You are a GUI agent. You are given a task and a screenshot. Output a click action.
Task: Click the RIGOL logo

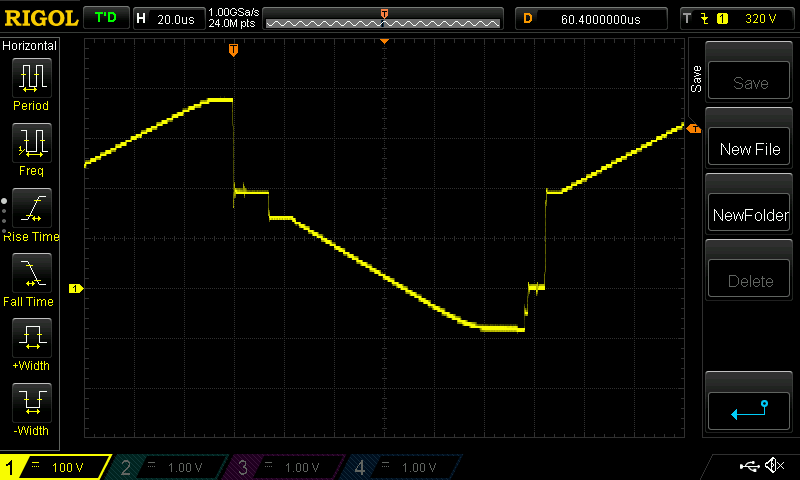(41, 18)
